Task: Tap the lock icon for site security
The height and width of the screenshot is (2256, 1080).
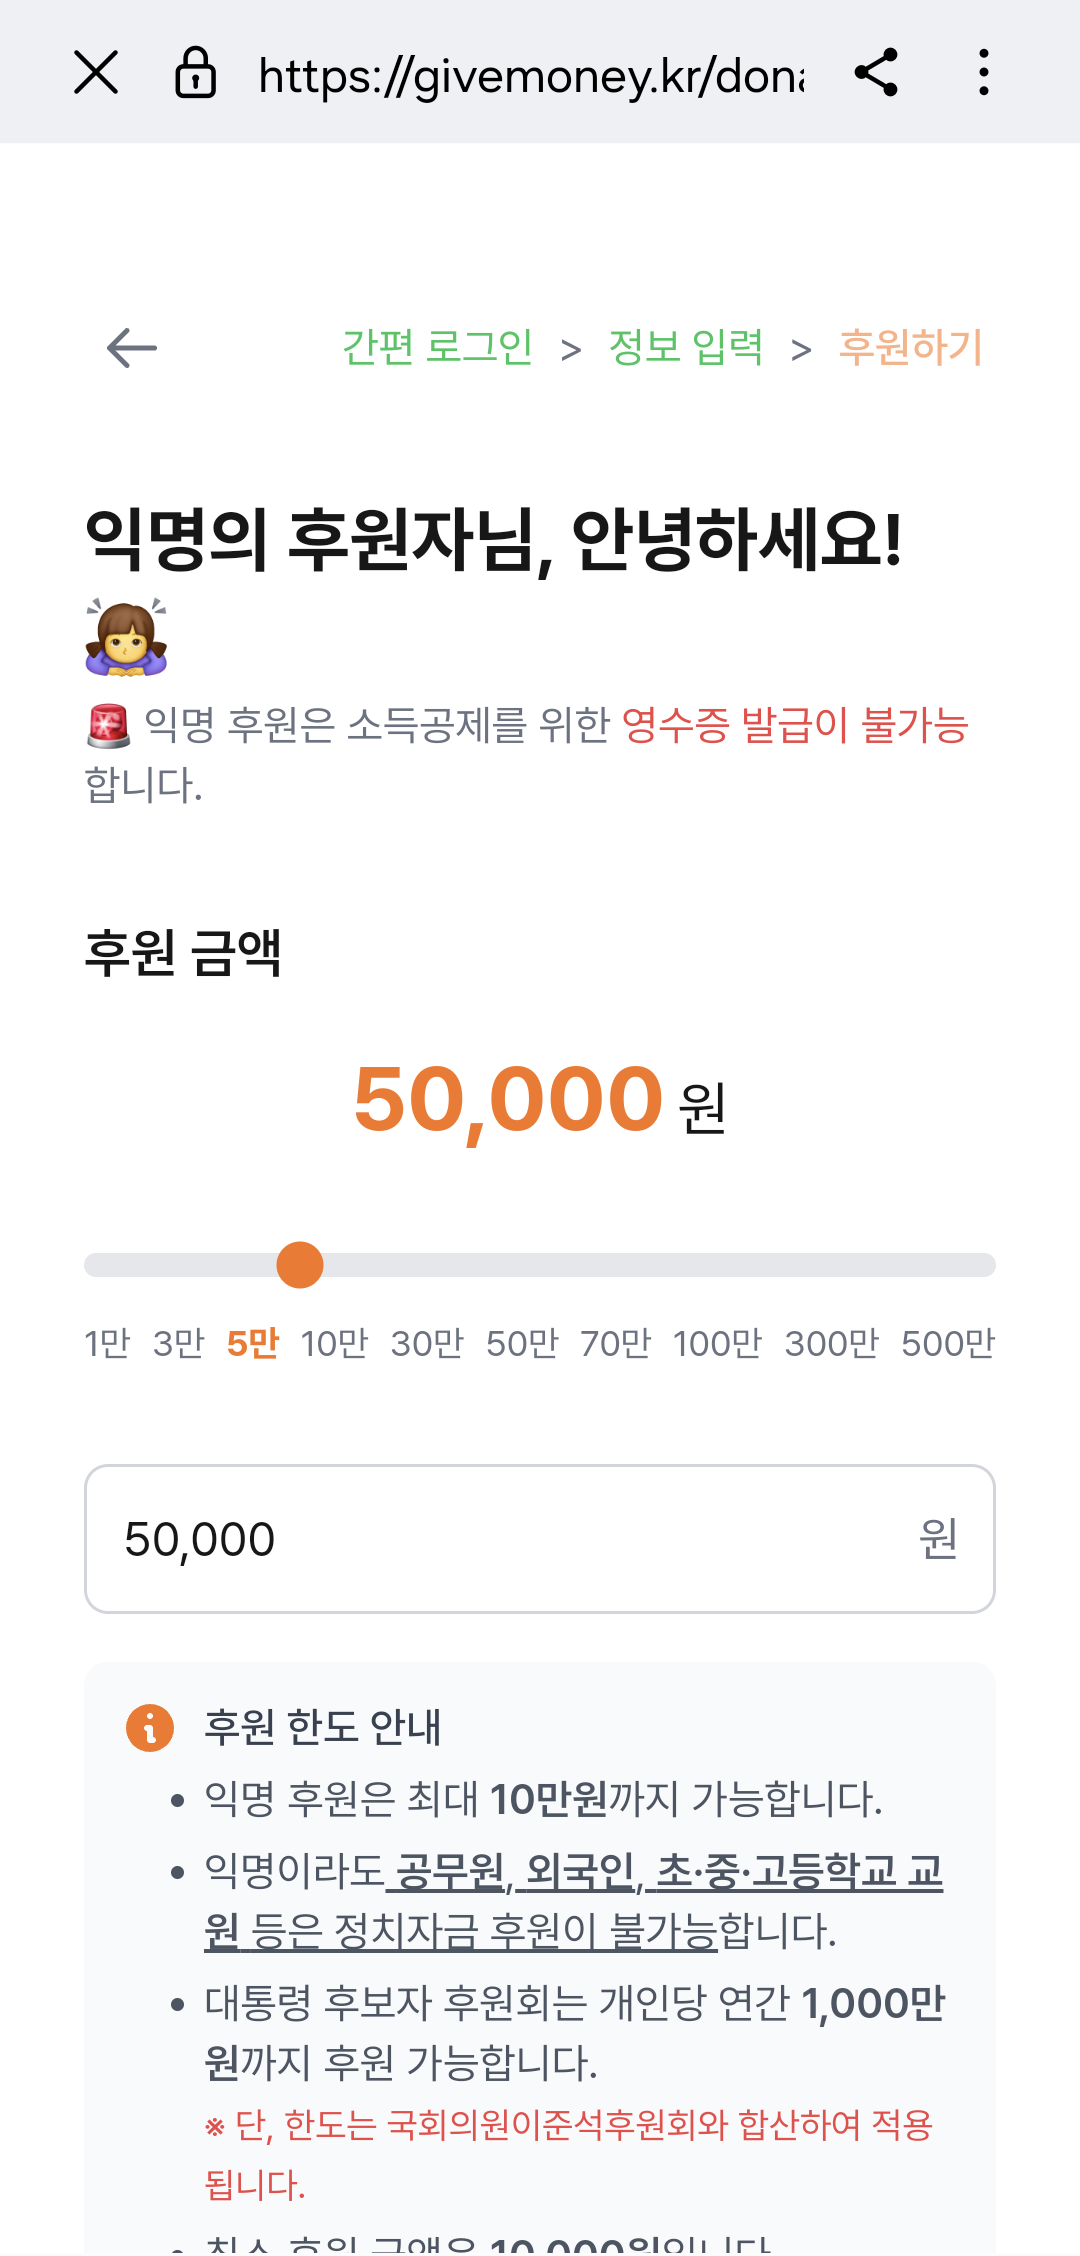Action: click(x=195, y=73)
